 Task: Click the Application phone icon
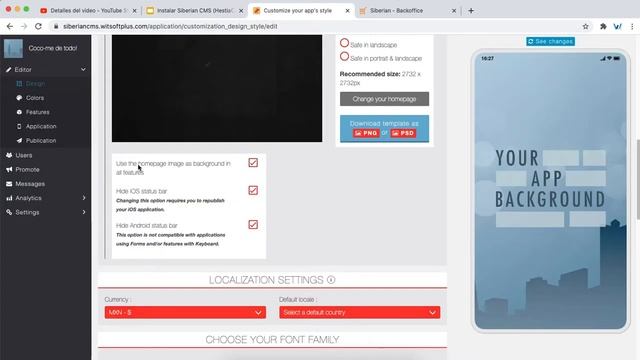pyautogui.click(x=19, y=127)
